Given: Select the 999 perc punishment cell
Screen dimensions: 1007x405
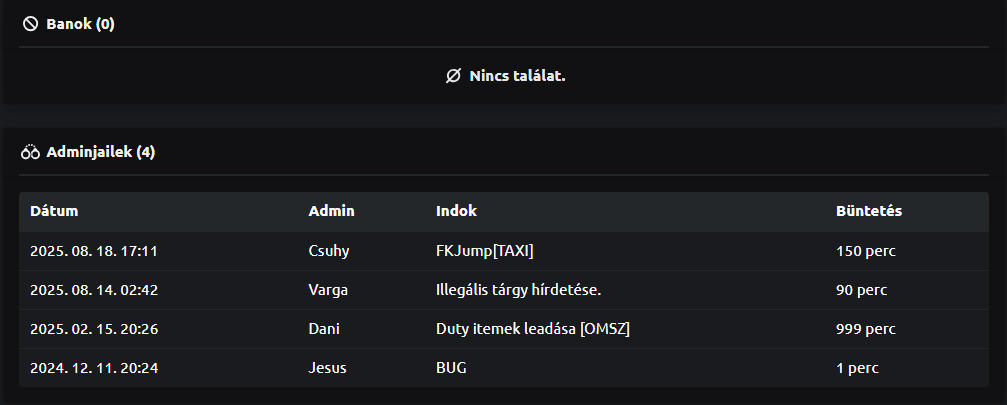Looking at the screenshot, I should pyautogui.click(x=865, y=329).
